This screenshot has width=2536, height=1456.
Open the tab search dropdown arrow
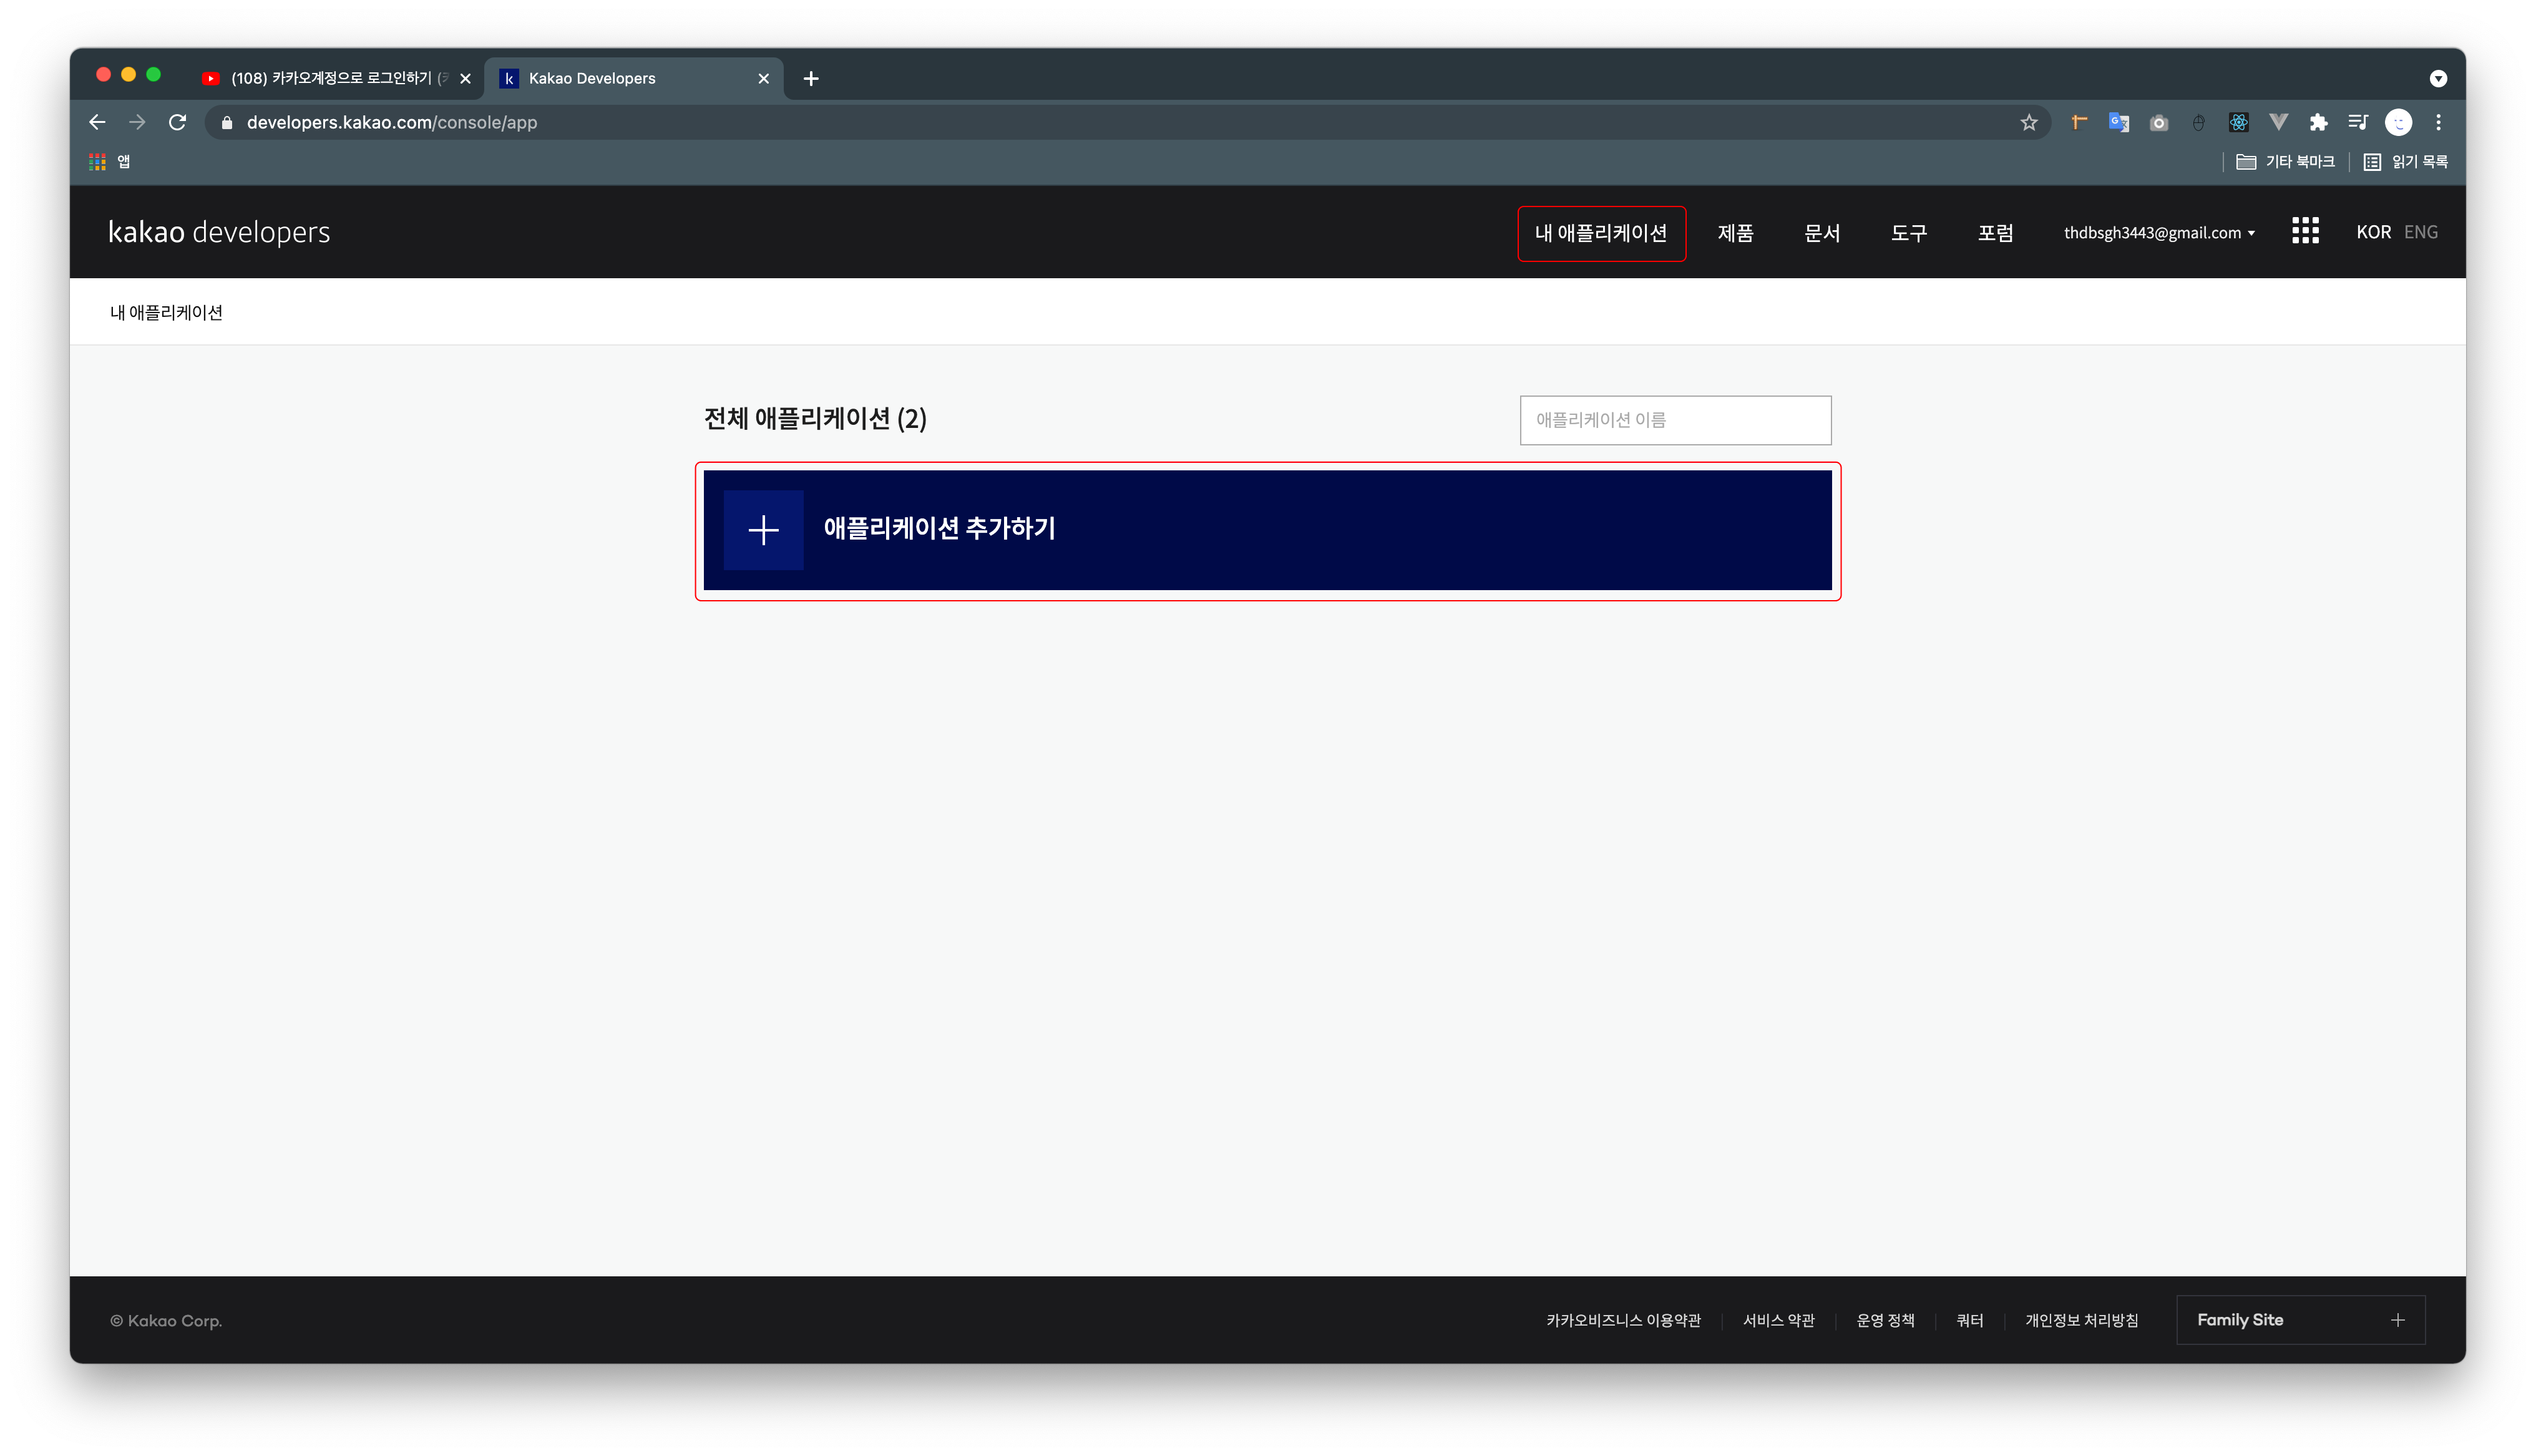click(x=2438, y=78)
